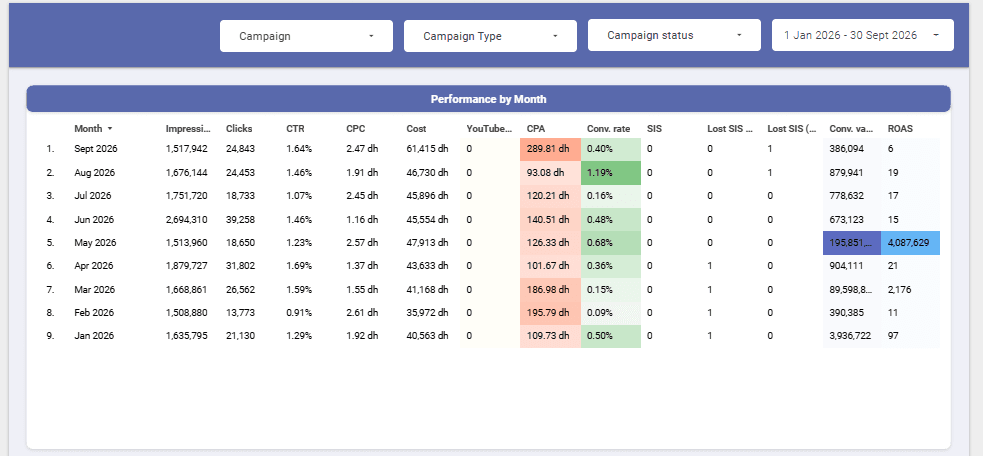Sort table by CPA column header
983x456 pixels.
click(536, 129)
